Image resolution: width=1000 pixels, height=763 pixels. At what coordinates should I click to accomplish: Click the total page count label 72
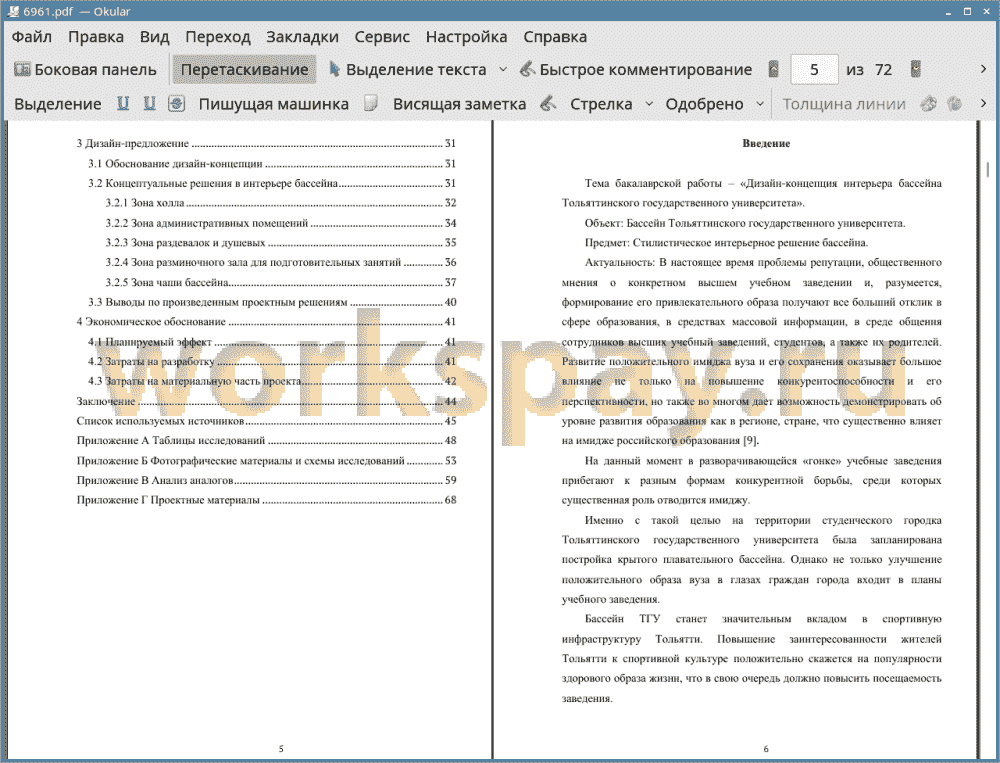(x=883, y=70)
